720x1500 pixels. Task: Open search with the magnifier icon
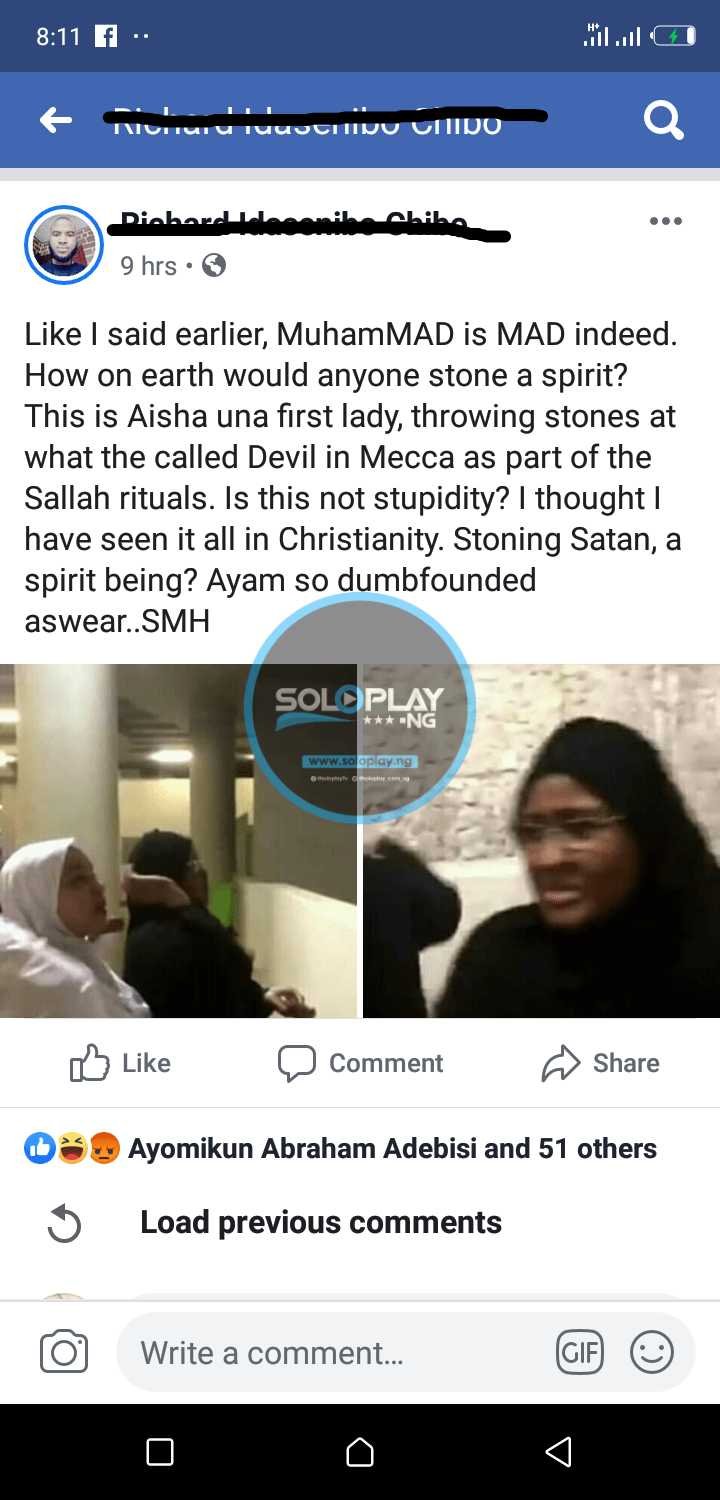pyautogui.click(x=664, y=121)
